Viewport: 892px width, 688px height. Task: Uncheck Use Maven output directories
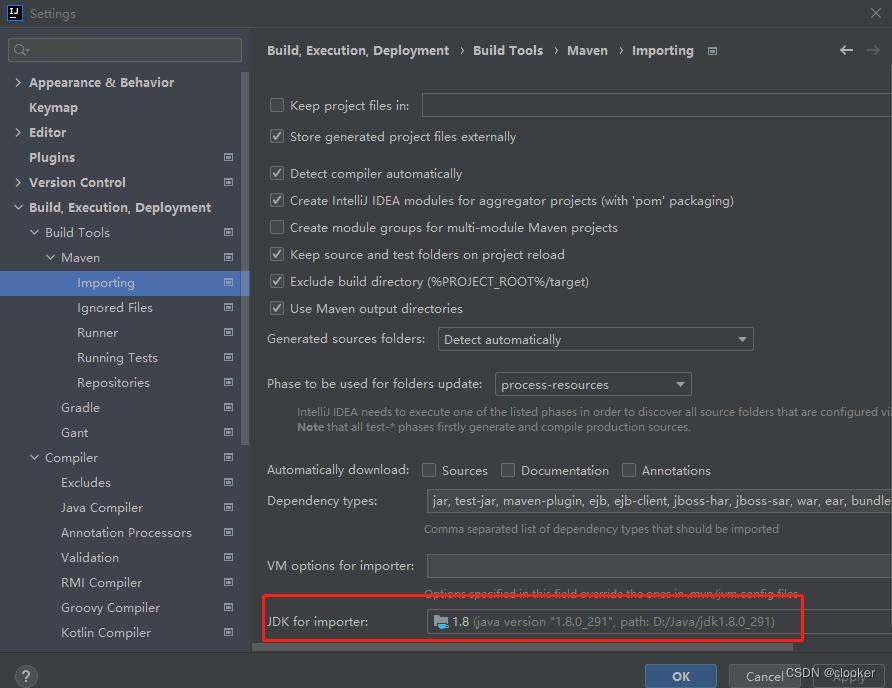[277, 308]
